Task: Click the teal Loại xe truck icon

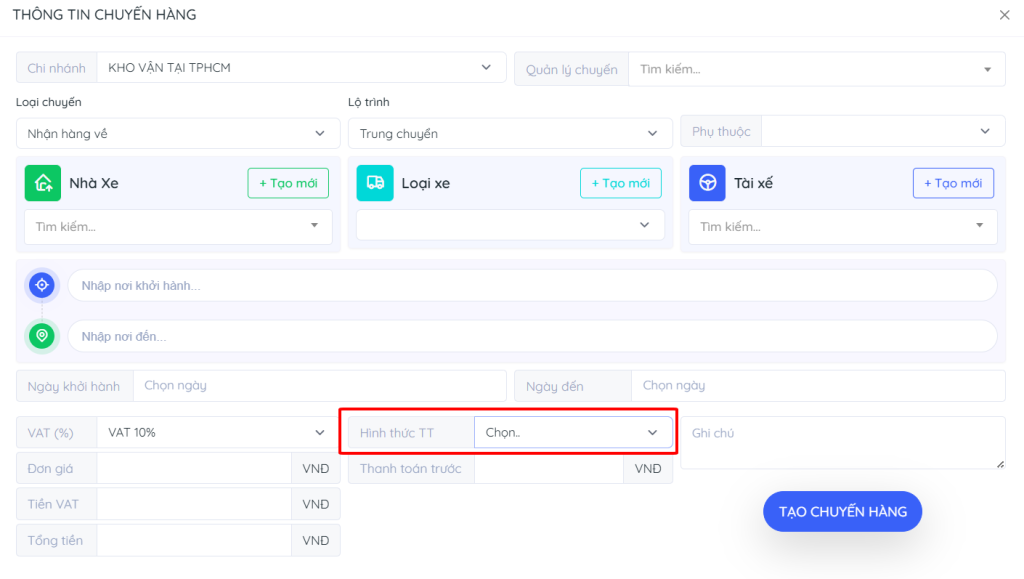Action: click(x=375, y=183)
